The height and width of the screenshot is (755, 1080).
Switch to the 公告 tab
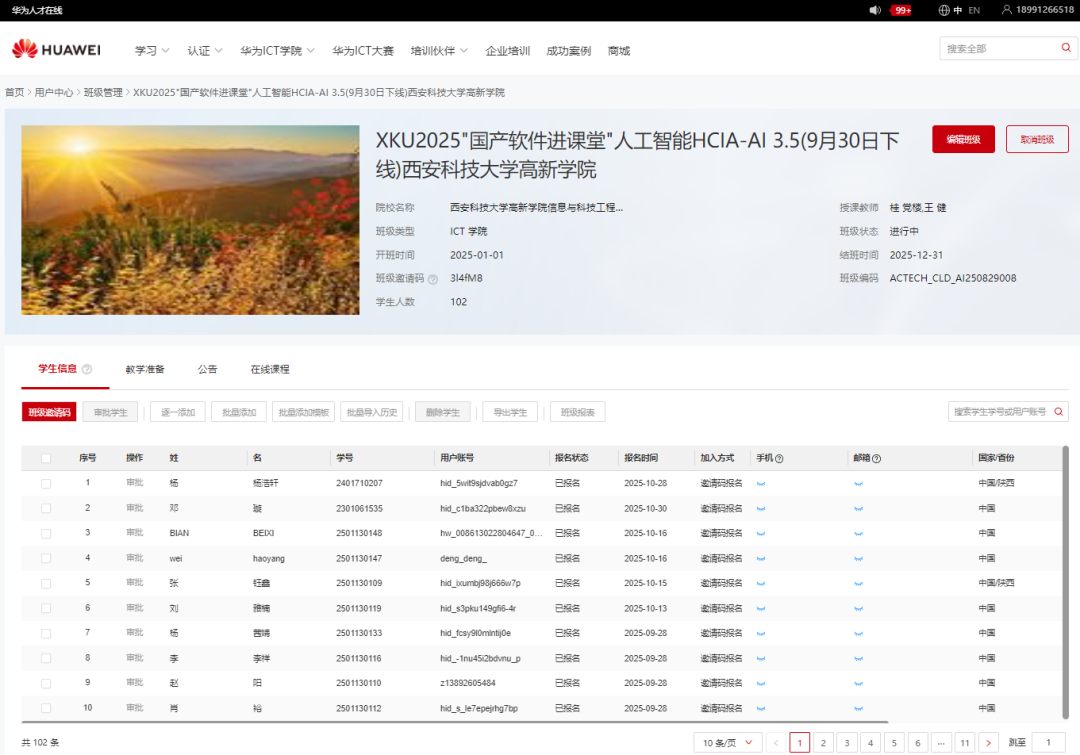coord(207,369)
